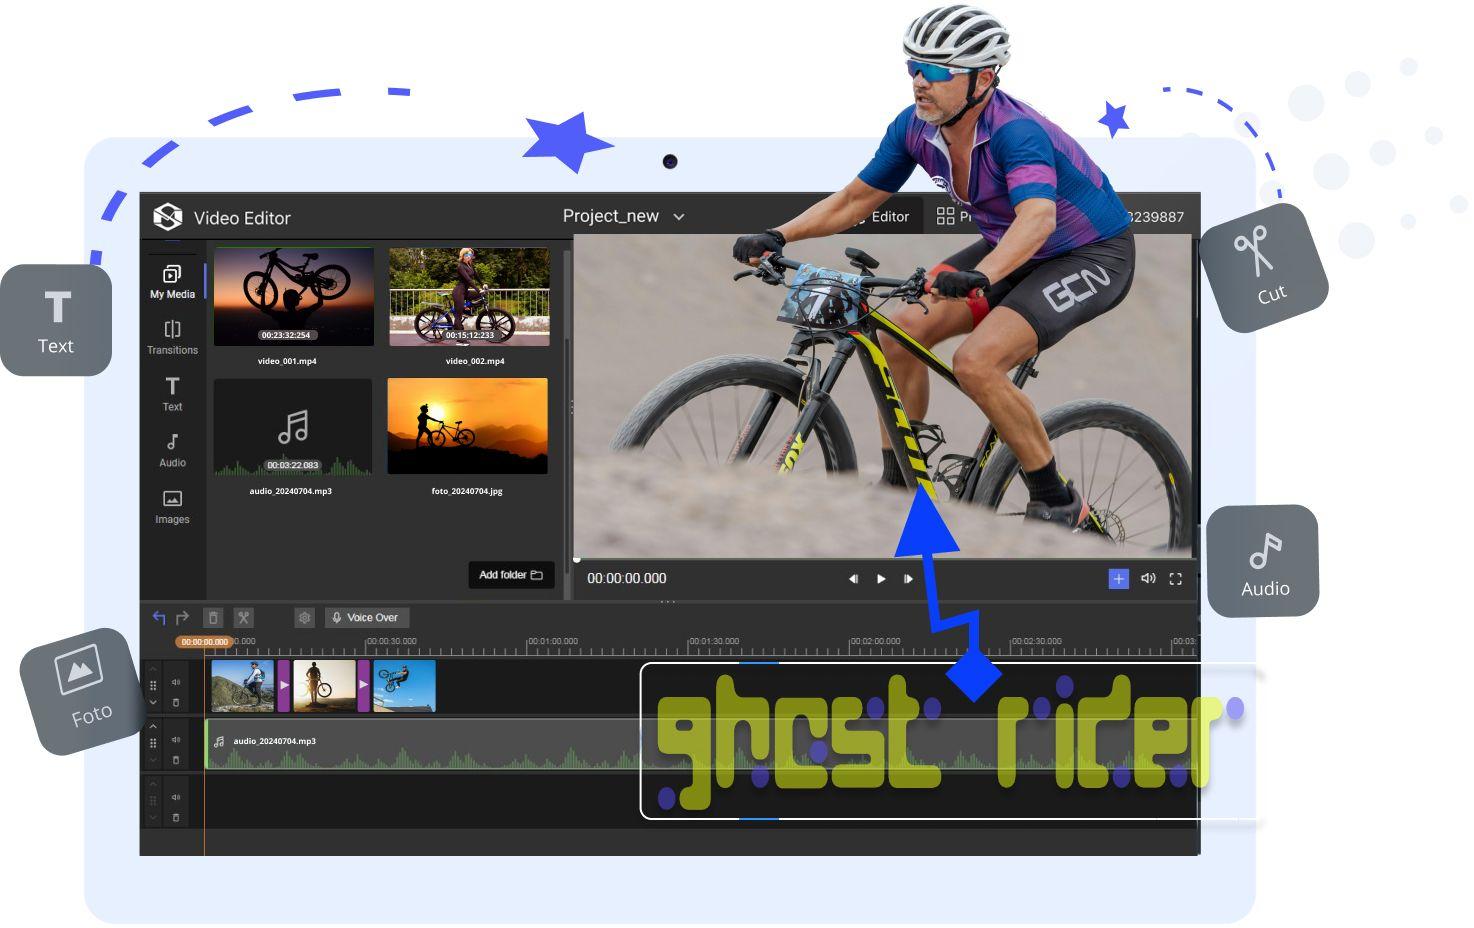Click the foto_20240704.jpg file name

pyautogui.click(x=467, y=491)
